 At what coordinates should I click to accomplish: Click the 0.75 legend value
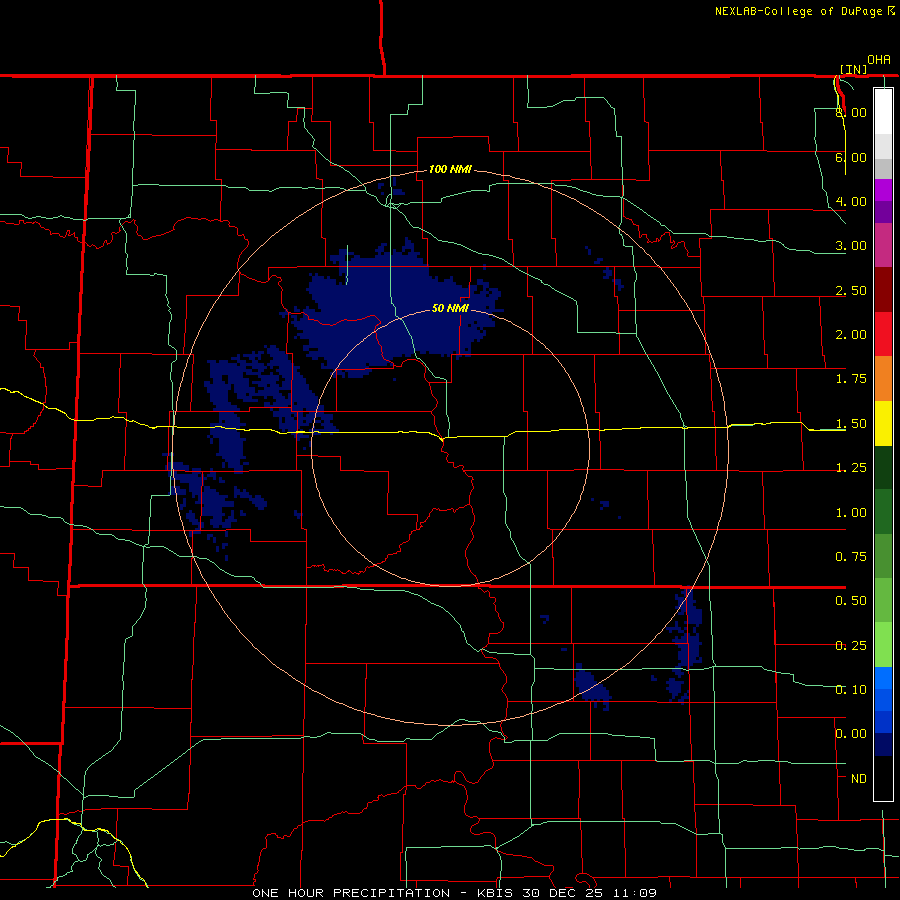[x=851, y=557]
